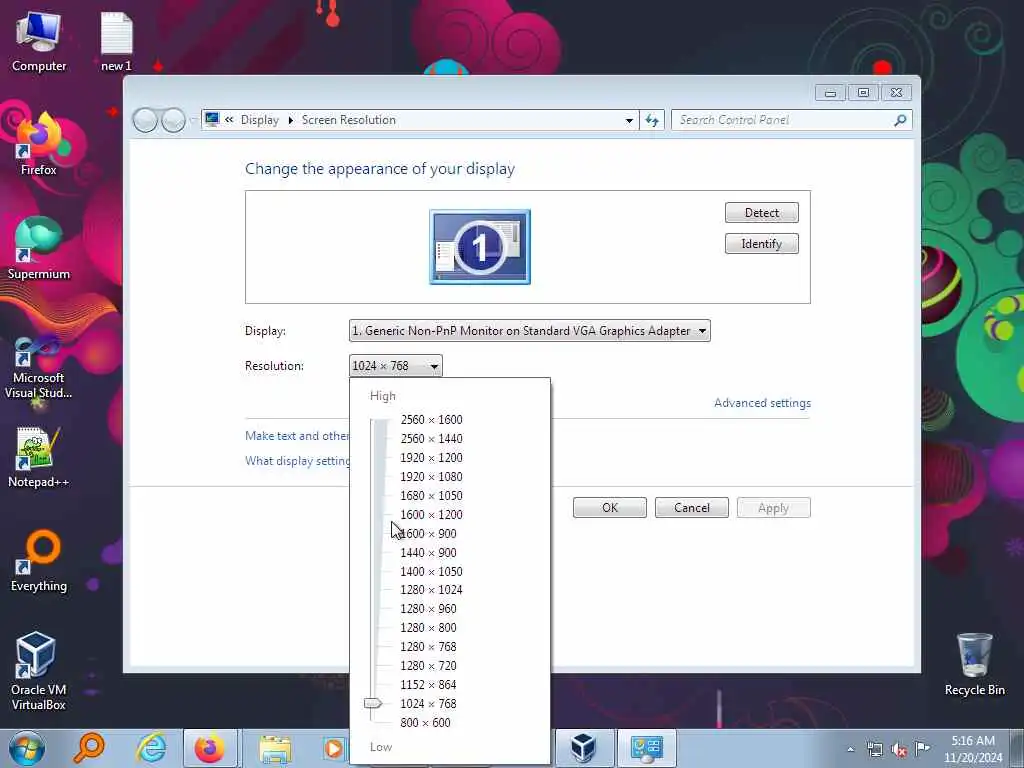Launch the Firefox desktop shortcut
This screenshot has height=768, width=1024.
tap(39, 145)
